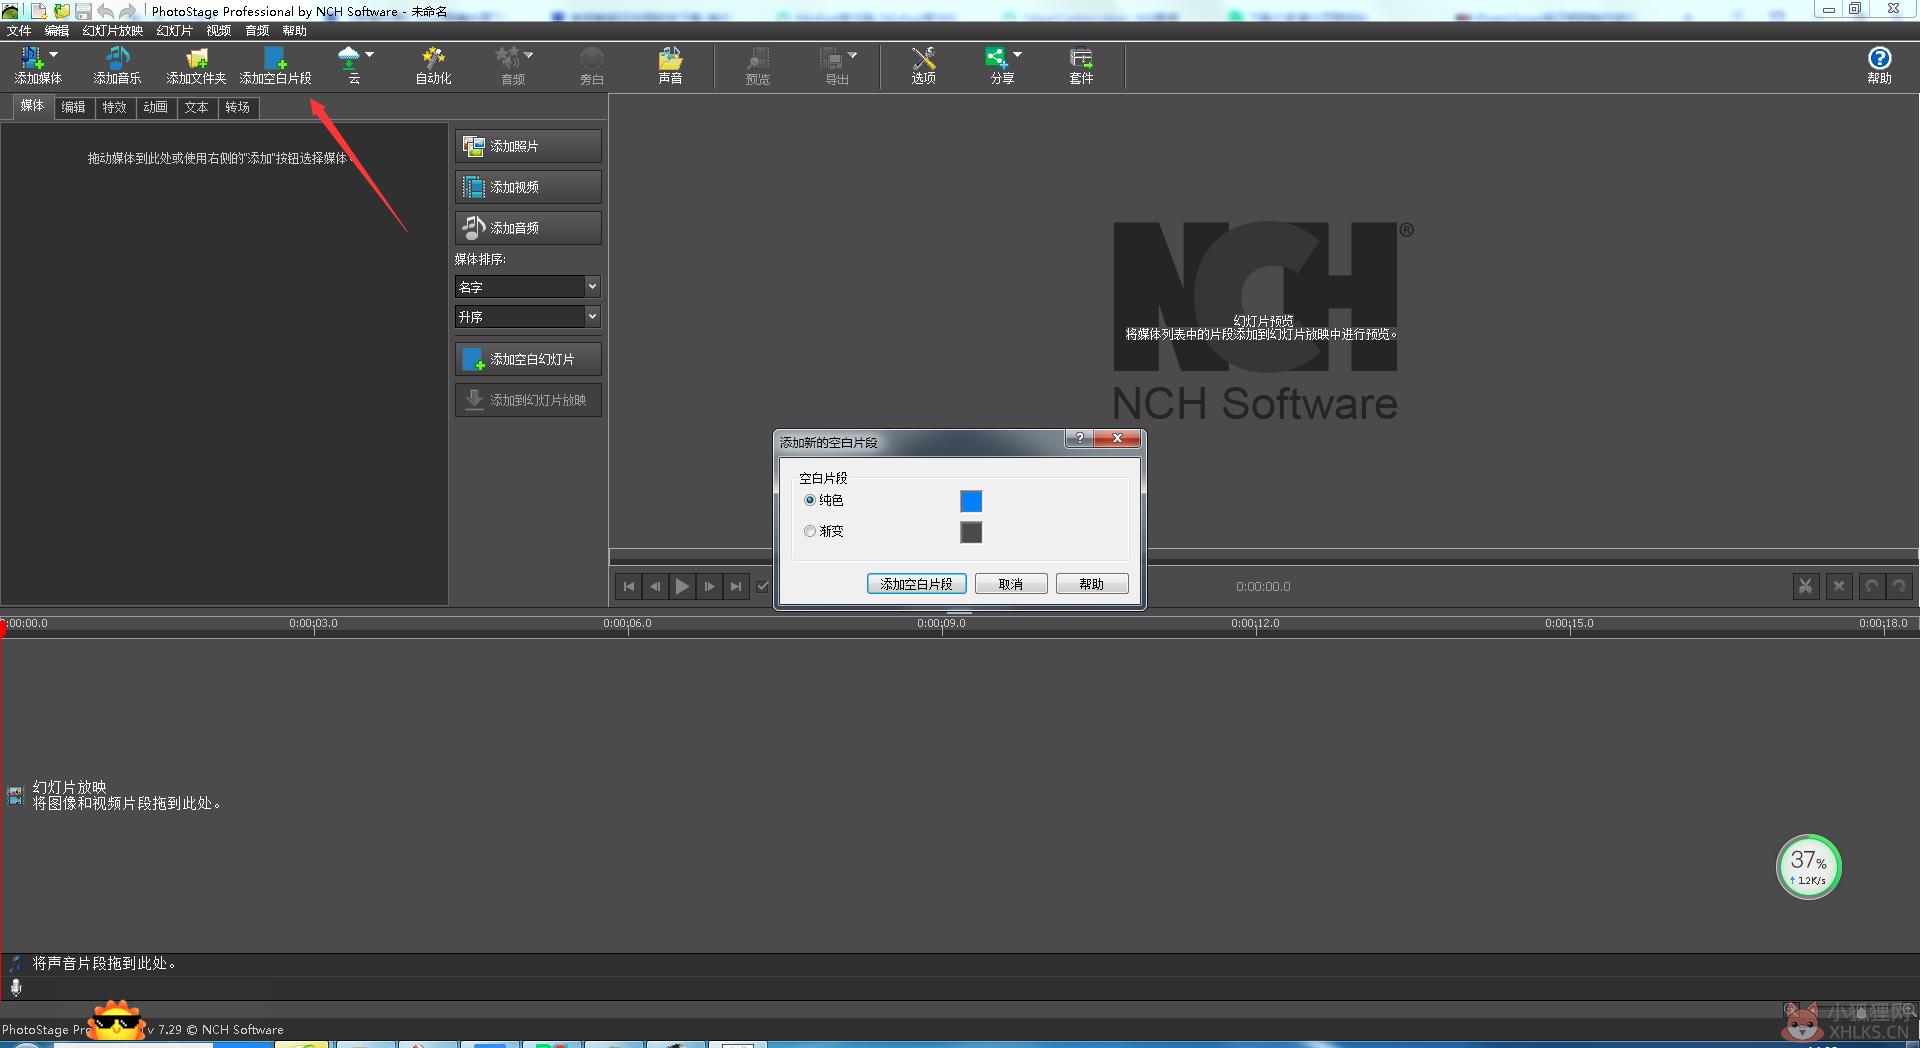Click the step back one frame button
Image resolution: width=1920 pixels, height=1048 pixels.
[655, 586]
